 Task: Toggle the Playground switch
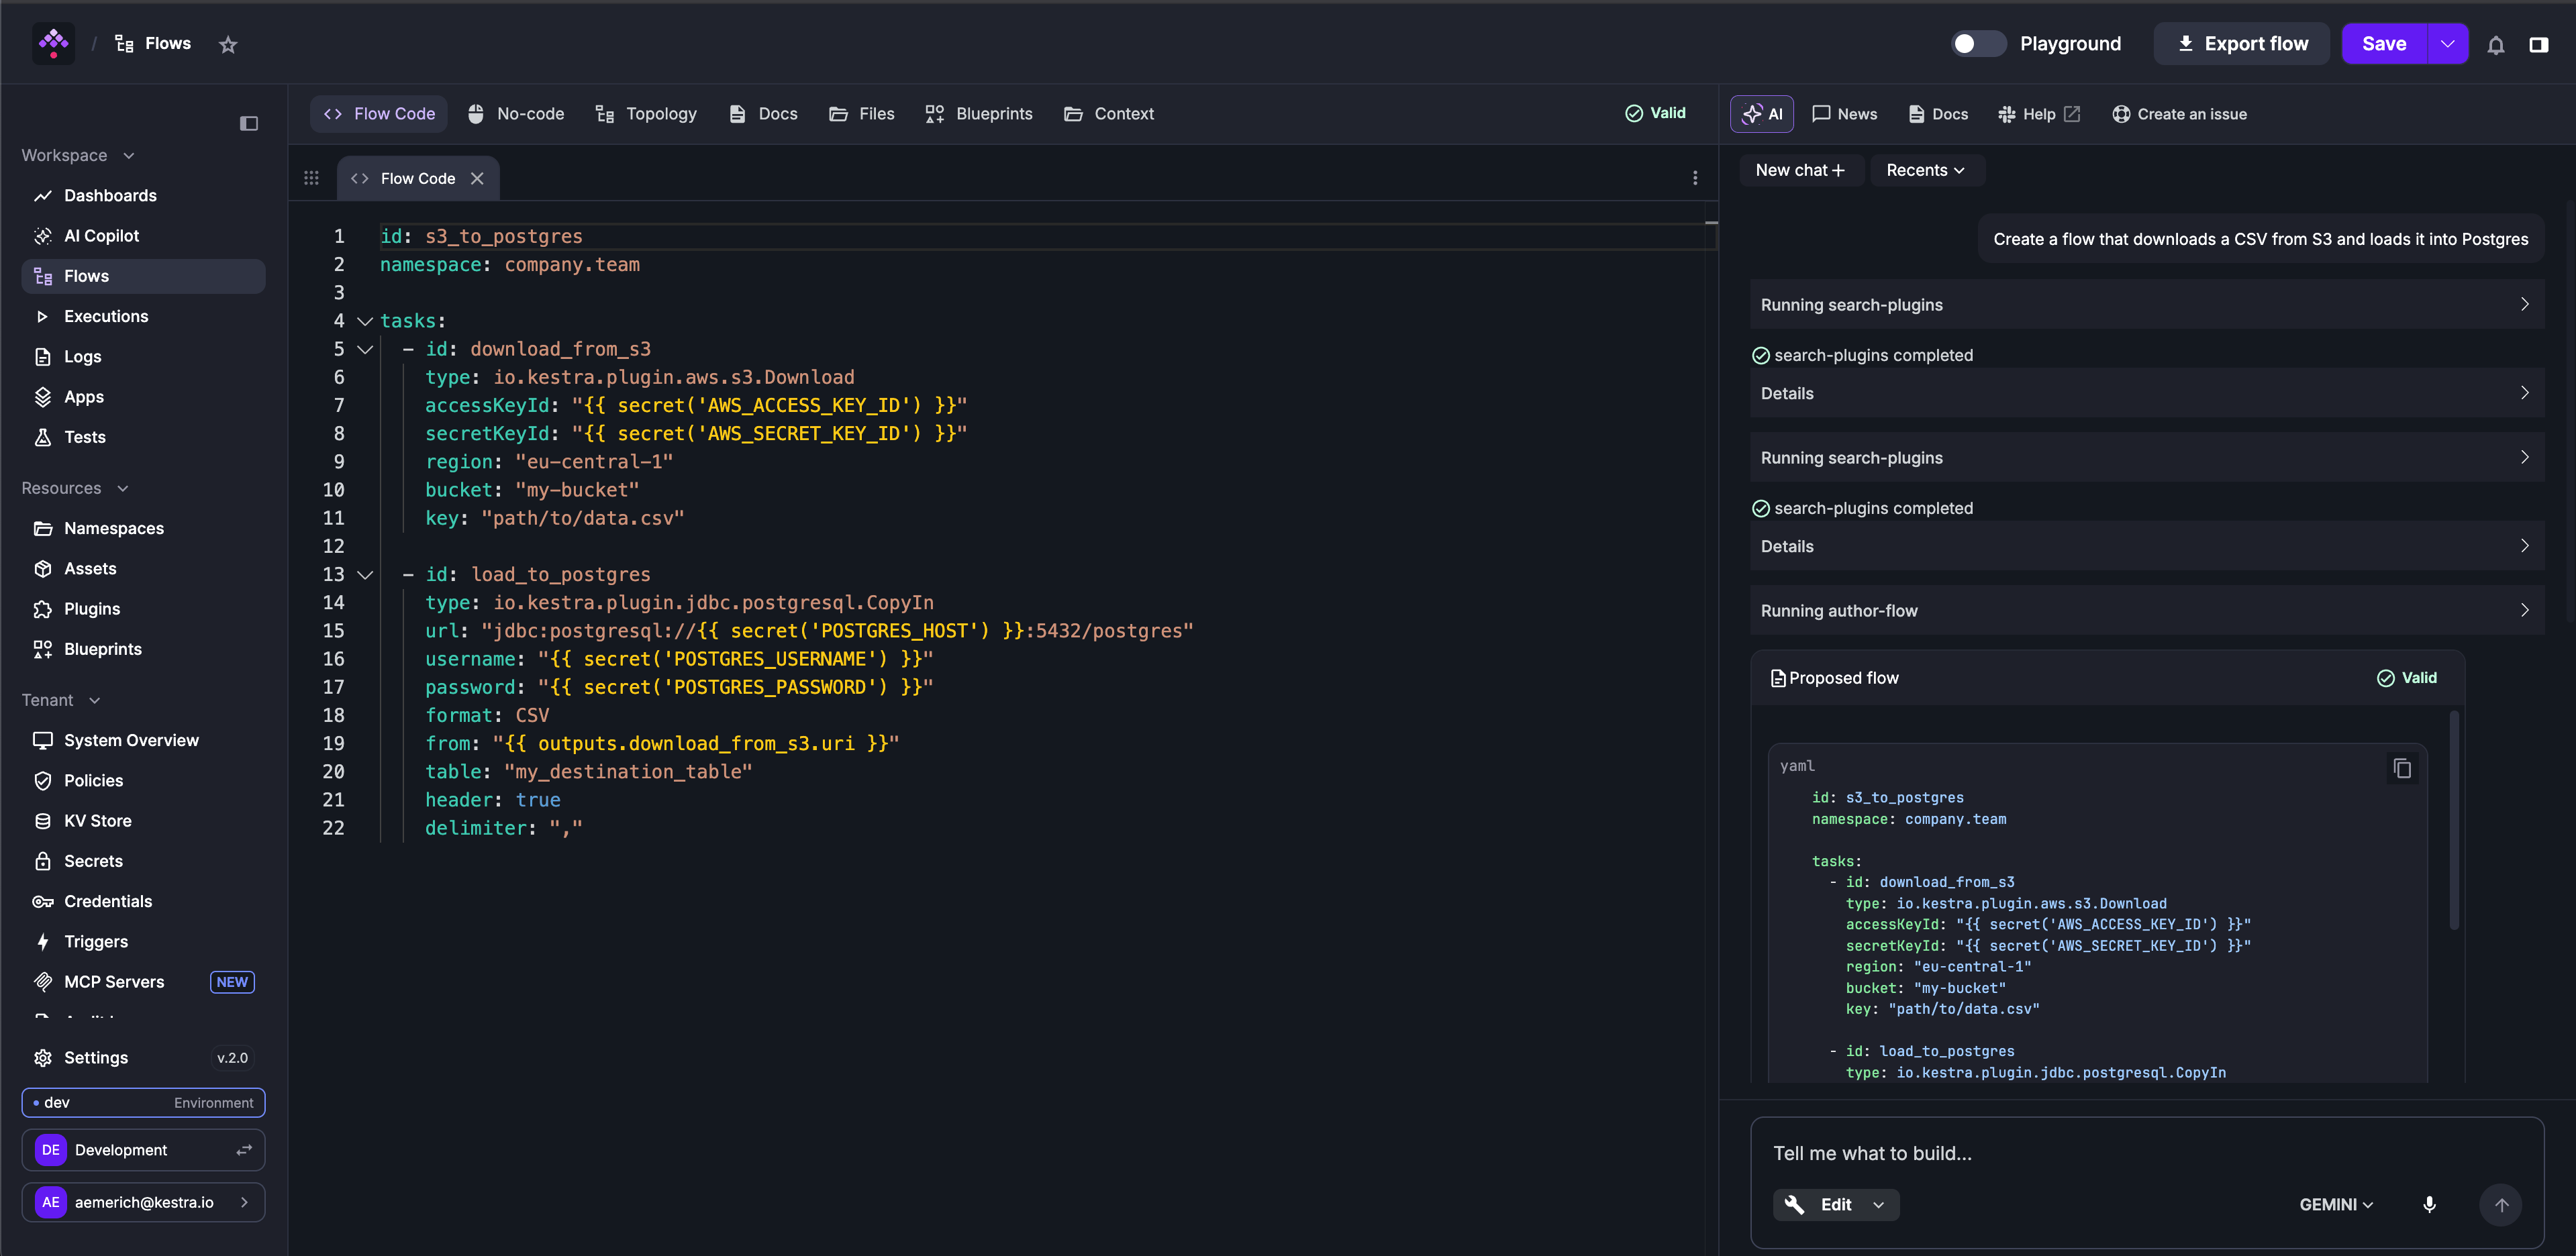coord(1978,44)
